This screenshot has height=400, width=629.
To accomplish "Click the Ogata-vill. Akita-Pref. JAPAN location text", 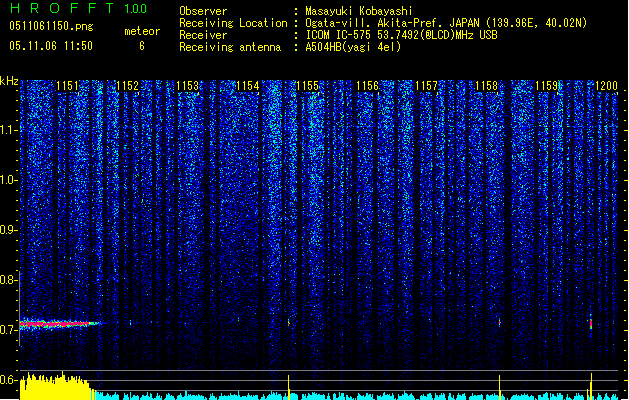I will click(446, 23).
